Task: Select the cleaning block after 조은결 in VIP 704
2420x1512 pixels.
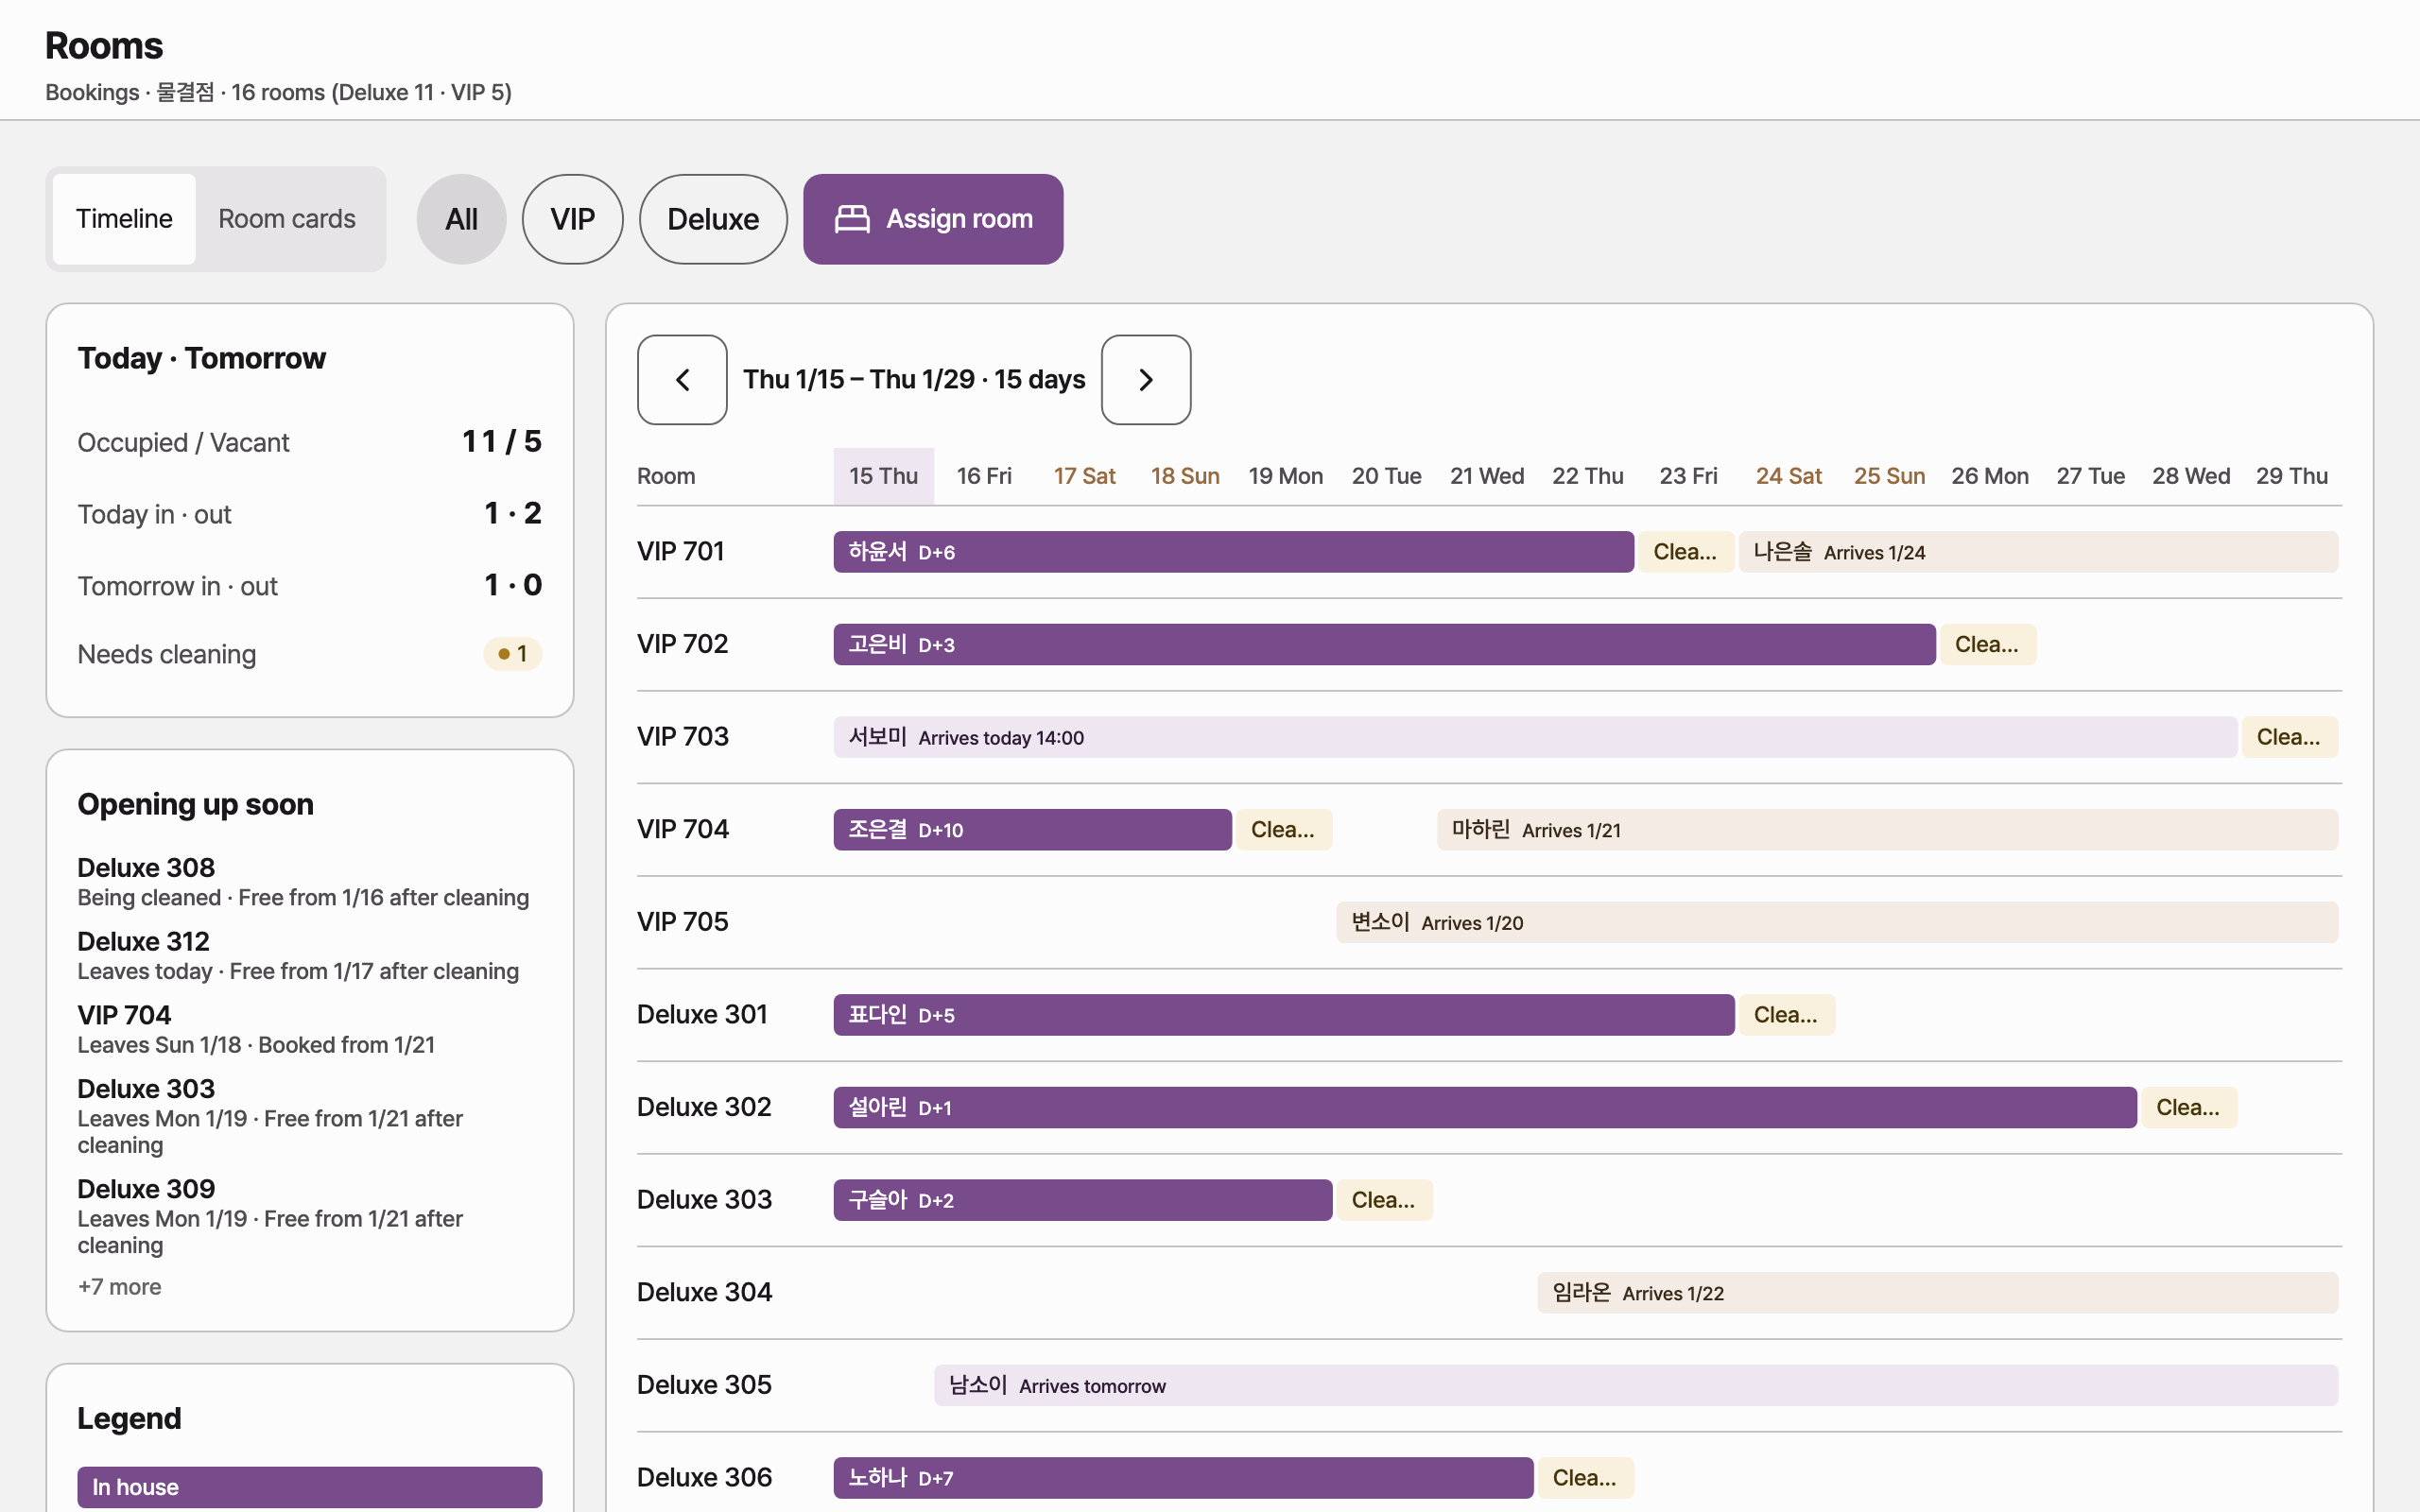Action: tap(1284, 830)
